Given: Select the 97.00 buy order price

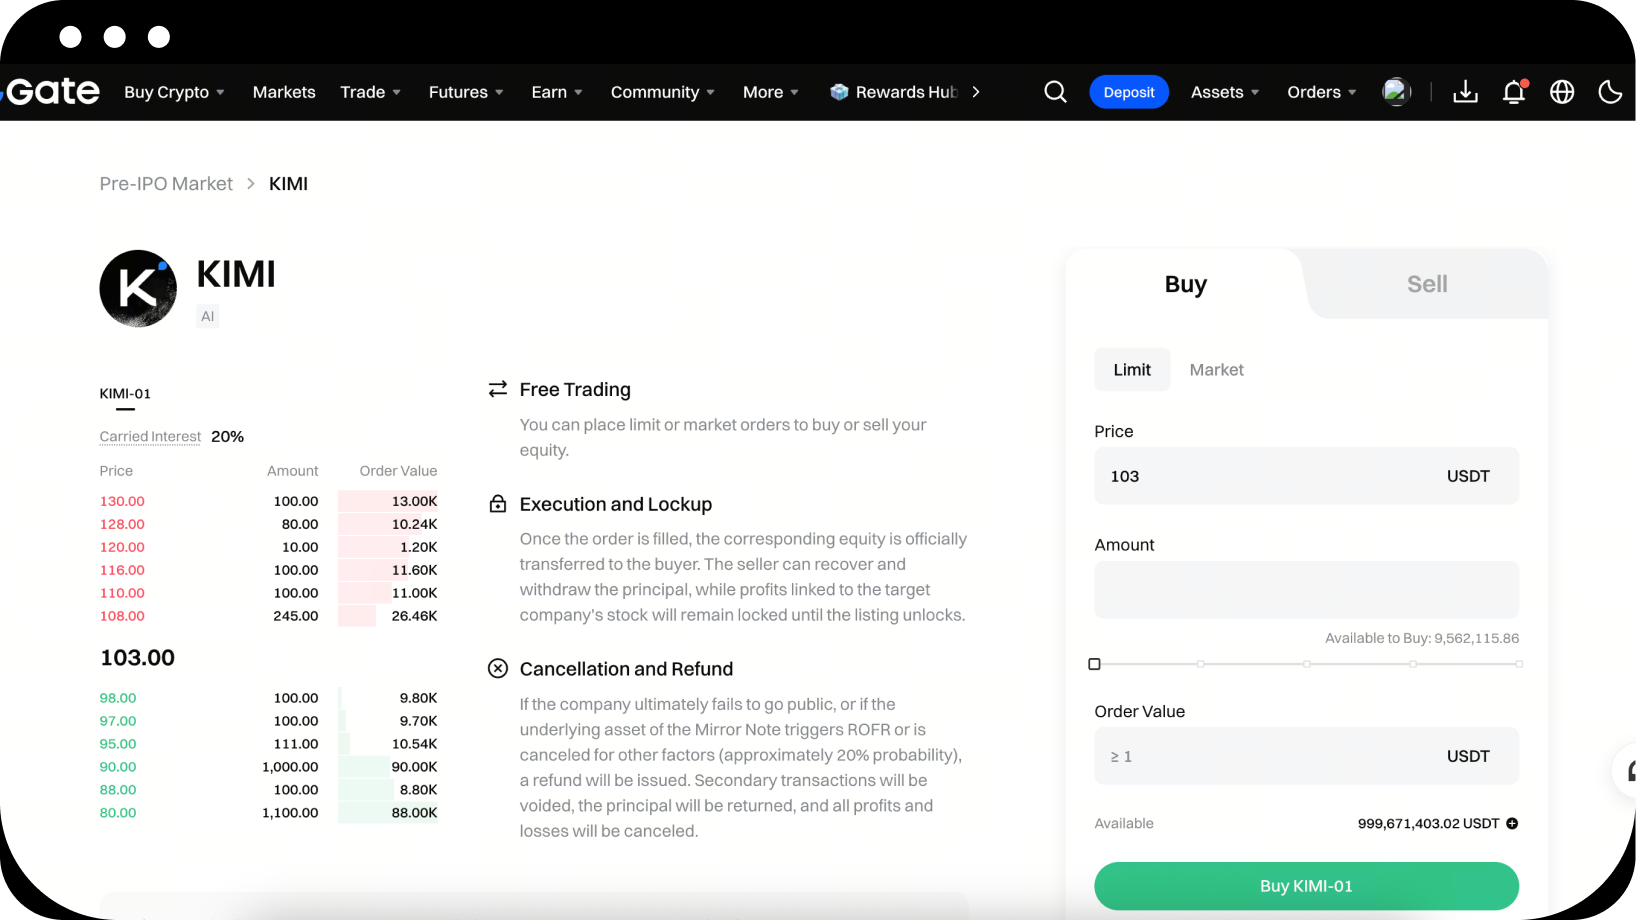Looking at the screenshot, I should 118,721.
